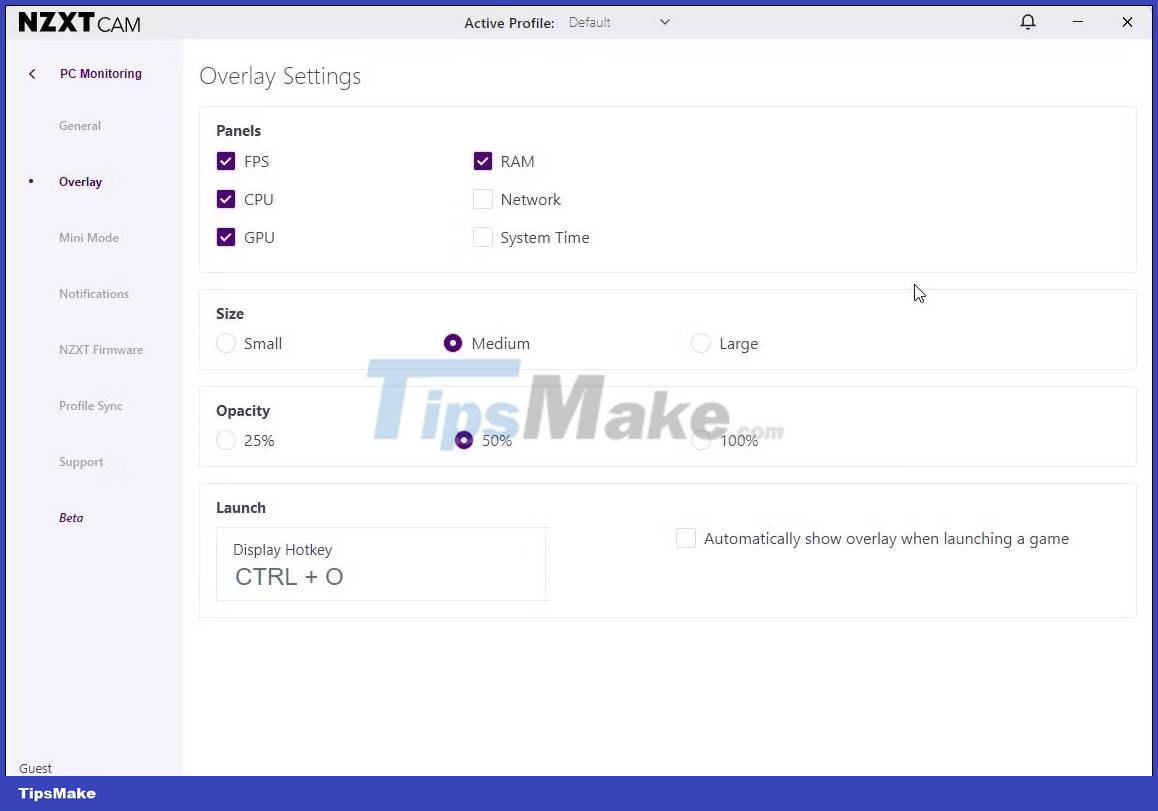Image resolution: width=1158 pixels, height=811 pixels.
Task: Uncheck the RAM panel
Action: pyautogui.click(x=483, y=161)
